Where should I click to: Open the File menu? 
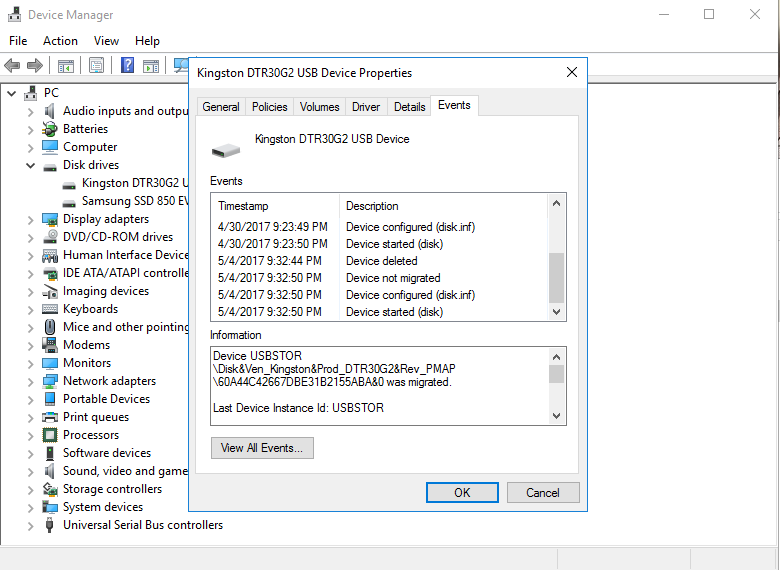point(18,41)
